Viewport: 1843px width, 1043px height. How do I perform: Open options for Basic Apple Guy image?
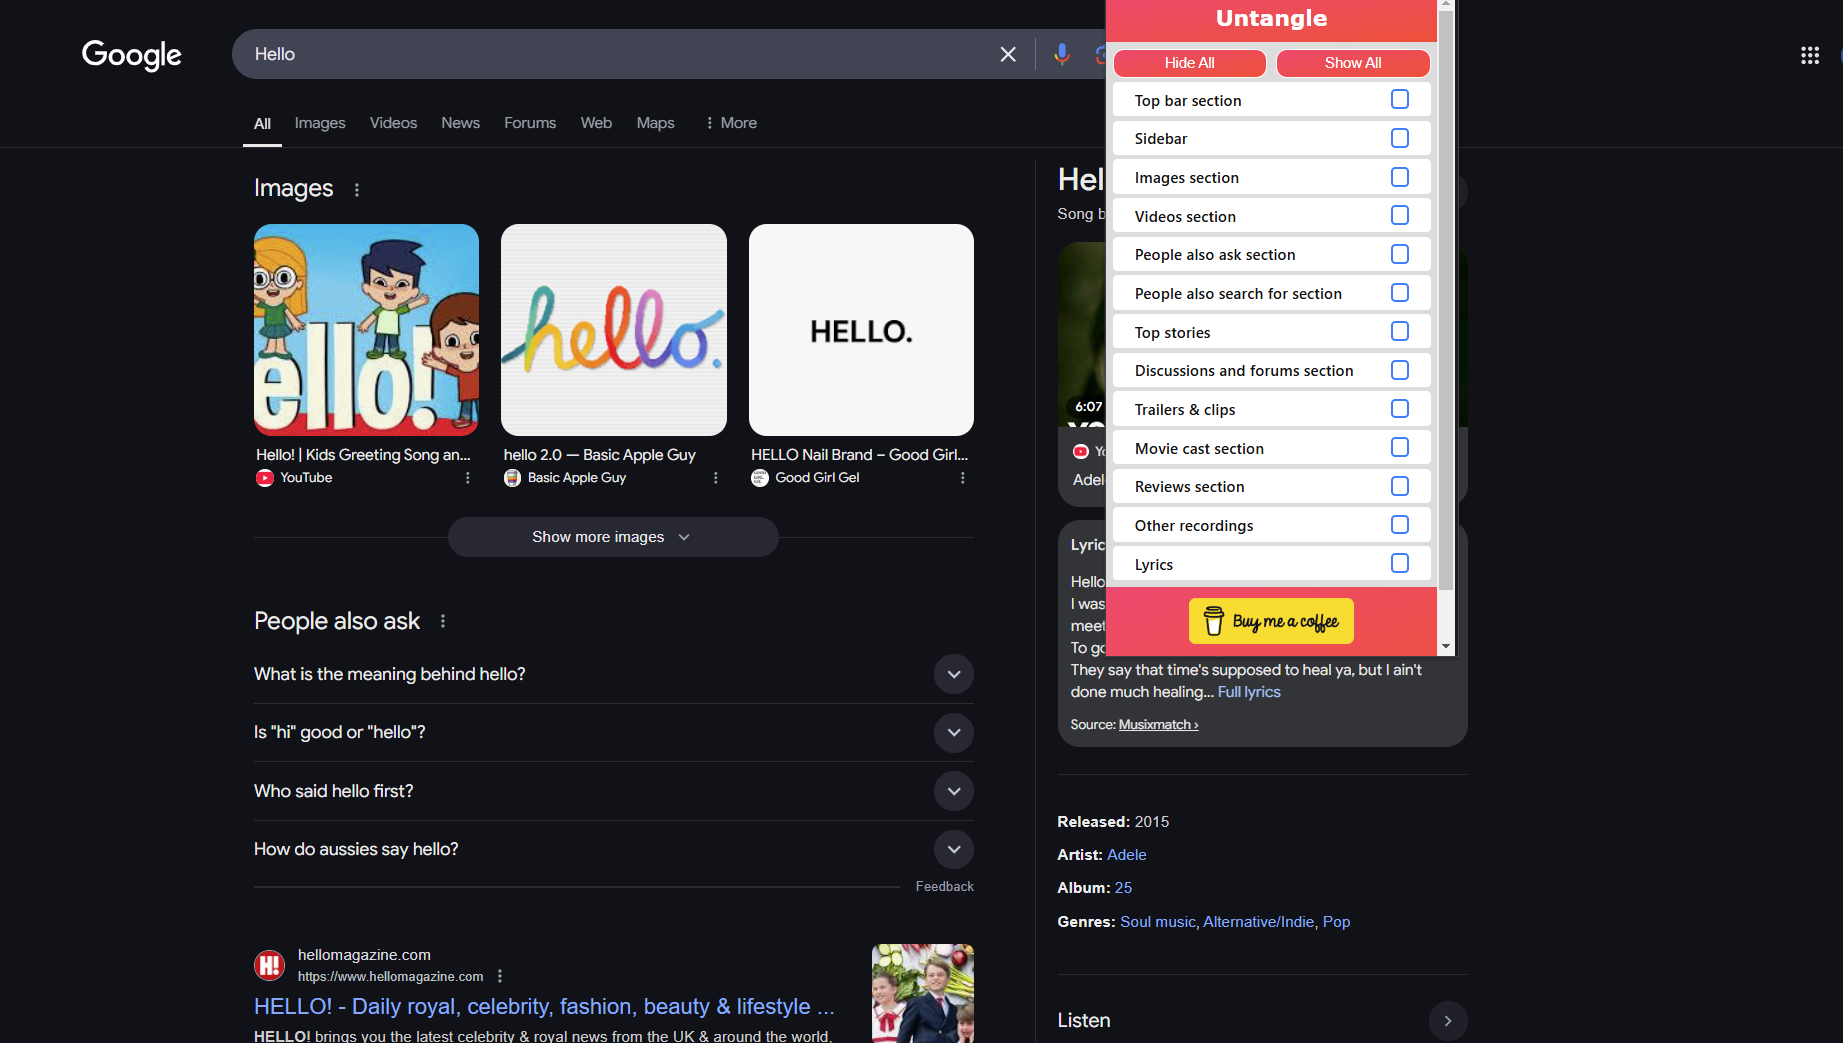(x=715, y=478)
